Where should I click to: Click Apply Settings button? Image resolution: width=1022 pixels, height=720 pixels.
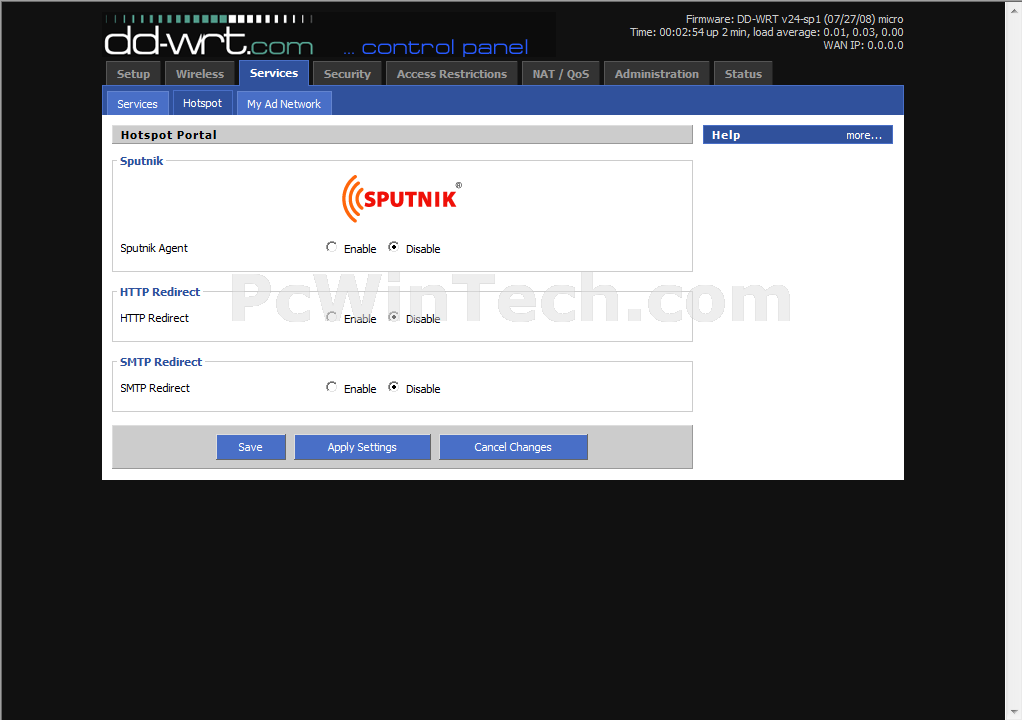point(362,447)
